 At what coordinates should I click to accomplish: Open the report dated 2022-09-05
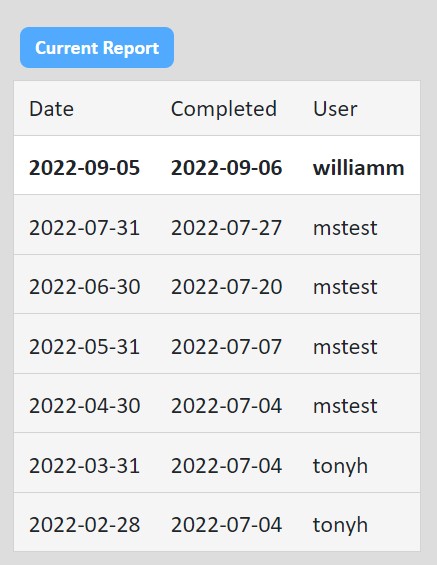tap(84, 168)
